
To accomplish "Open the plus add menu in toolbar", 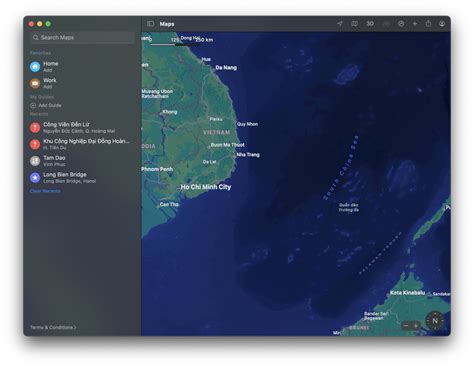I will click(415, 24).
